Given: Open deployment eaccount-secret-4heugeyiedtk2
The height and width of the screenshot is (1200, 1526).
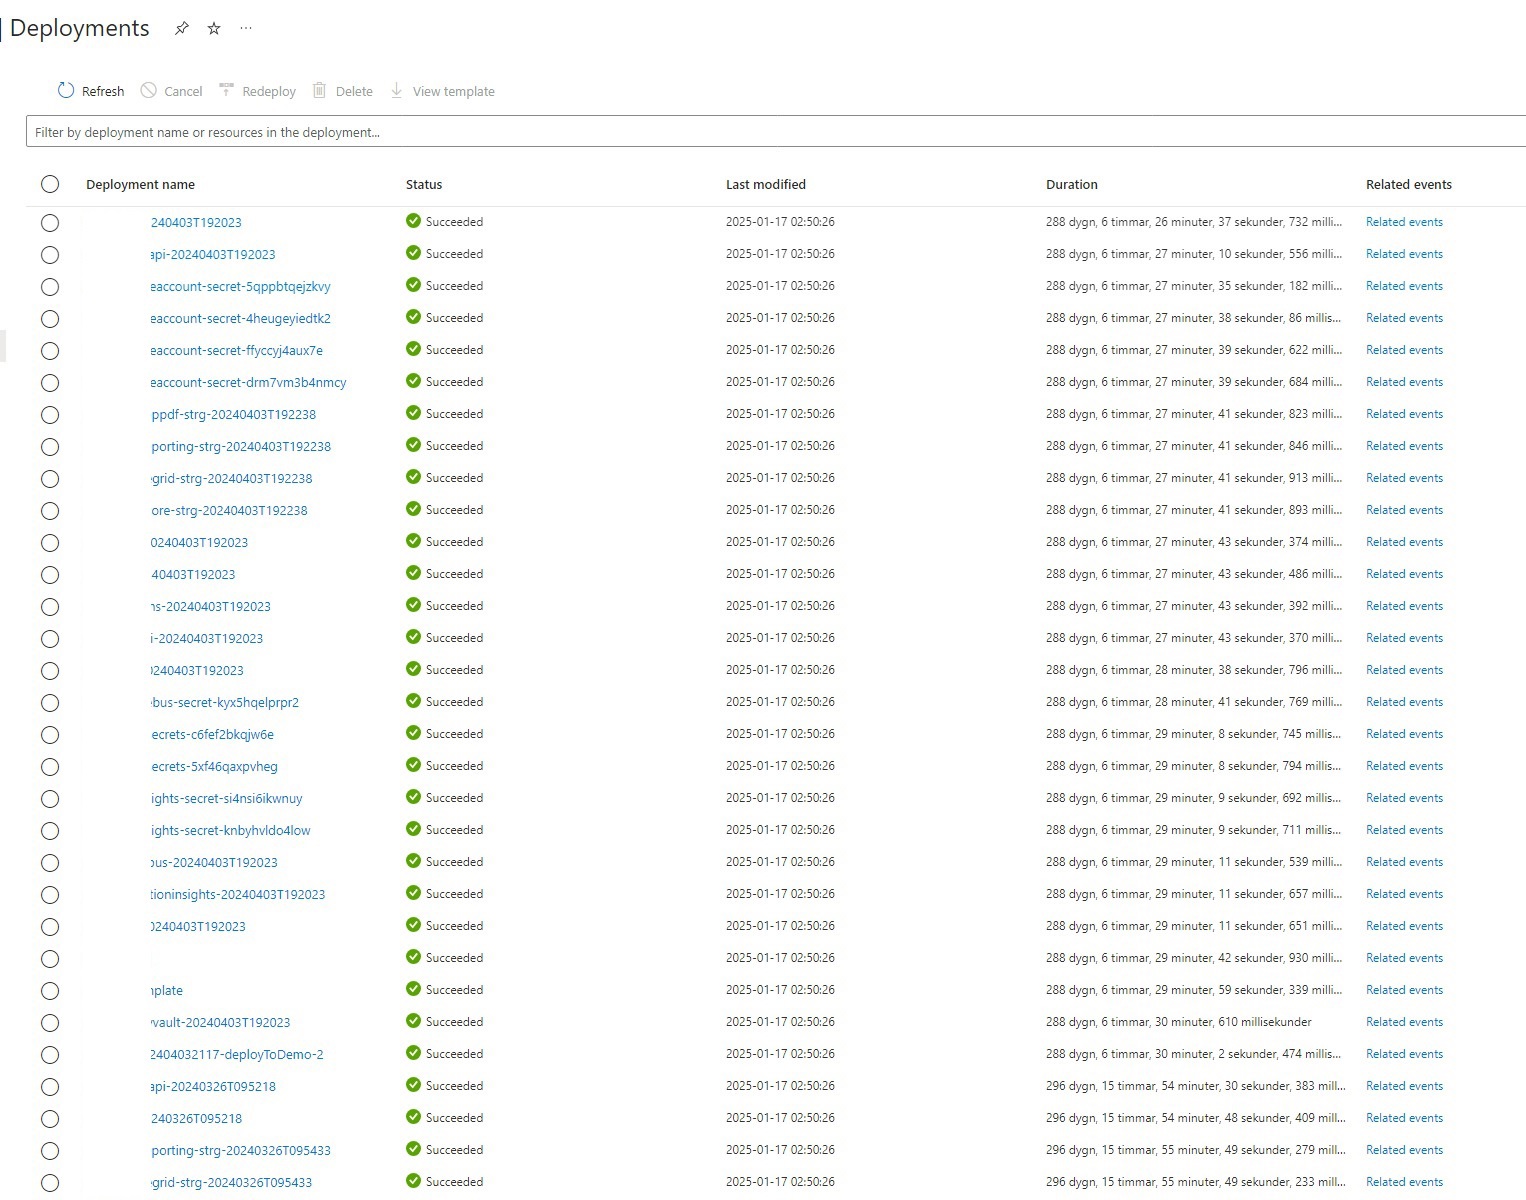Looking at the screenshot, I should 240,318.
